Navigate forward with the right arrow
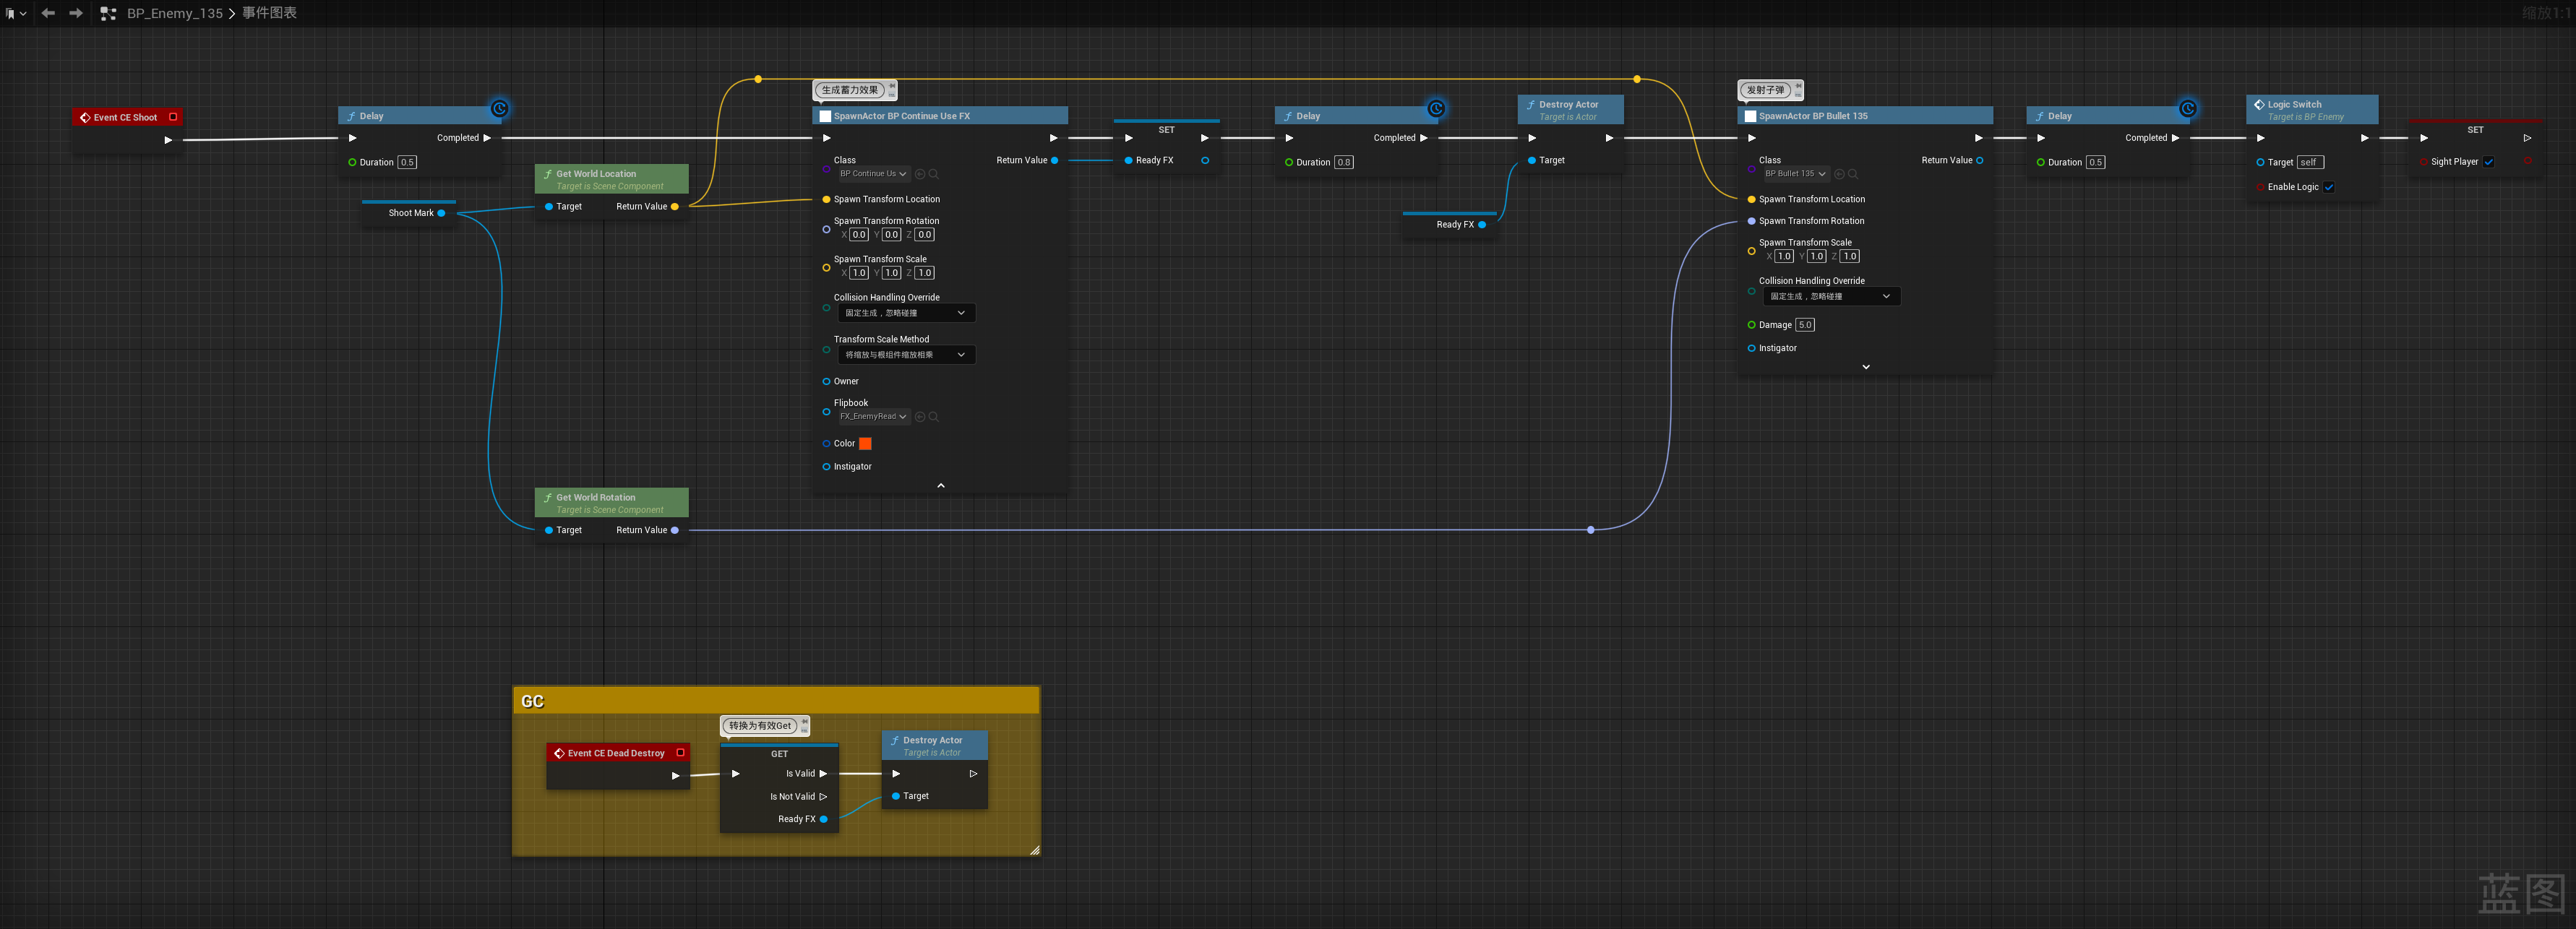This screenshot has width=2576, height=929. click(76, 13)
